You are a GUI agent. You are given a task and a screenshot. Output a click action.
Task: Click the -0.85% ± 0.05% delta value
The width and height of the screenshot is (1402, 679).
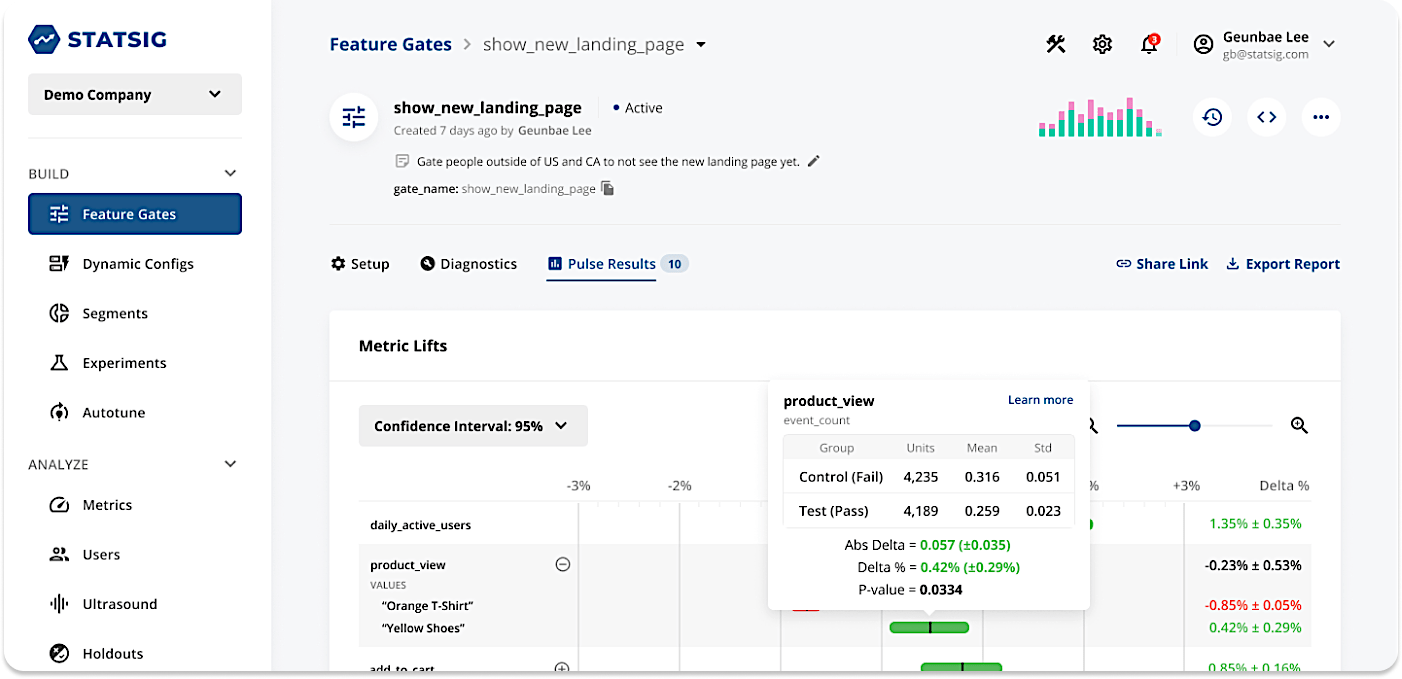(x=1253, y=605)
